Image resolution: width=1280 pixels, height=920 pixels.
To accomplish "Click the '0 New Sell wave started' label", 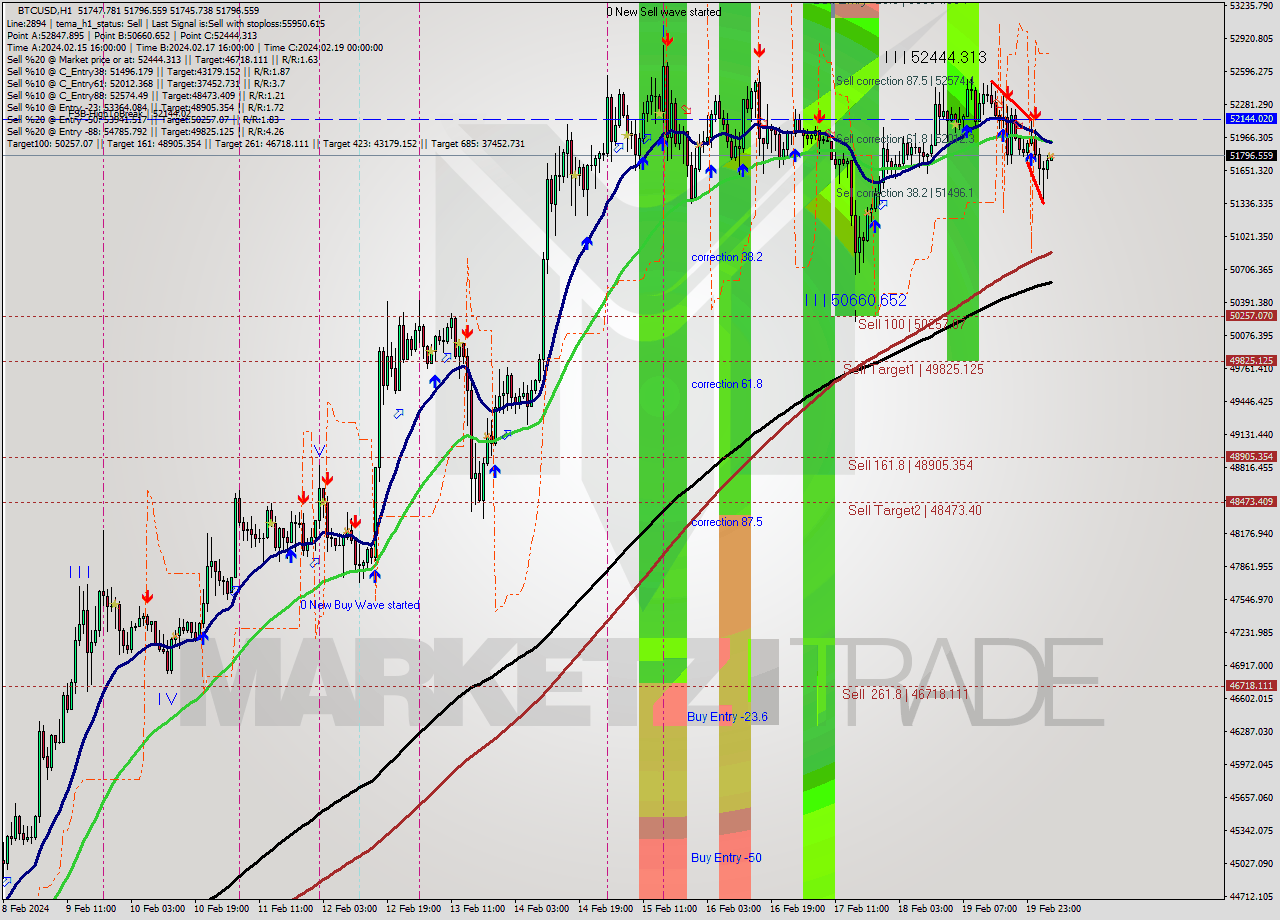I will (664, 12).
